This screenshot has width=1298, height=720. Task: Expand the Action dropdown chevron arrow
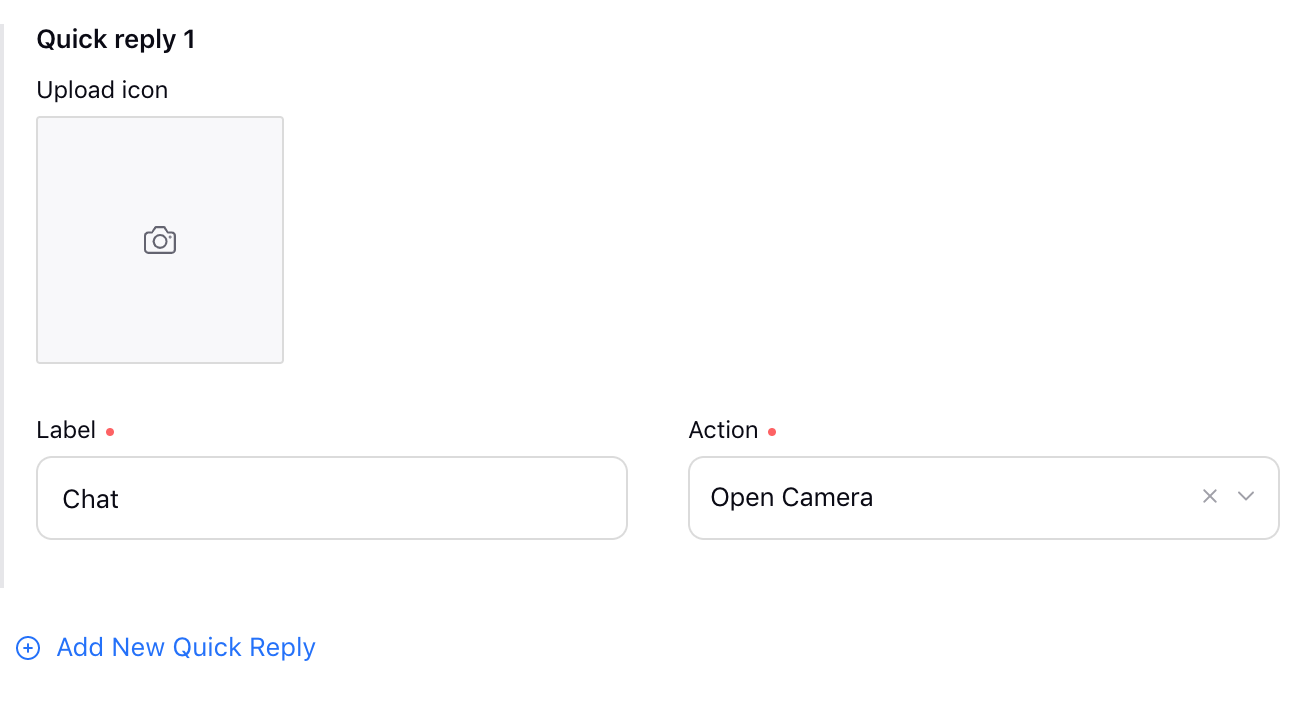pos(1246,496)
